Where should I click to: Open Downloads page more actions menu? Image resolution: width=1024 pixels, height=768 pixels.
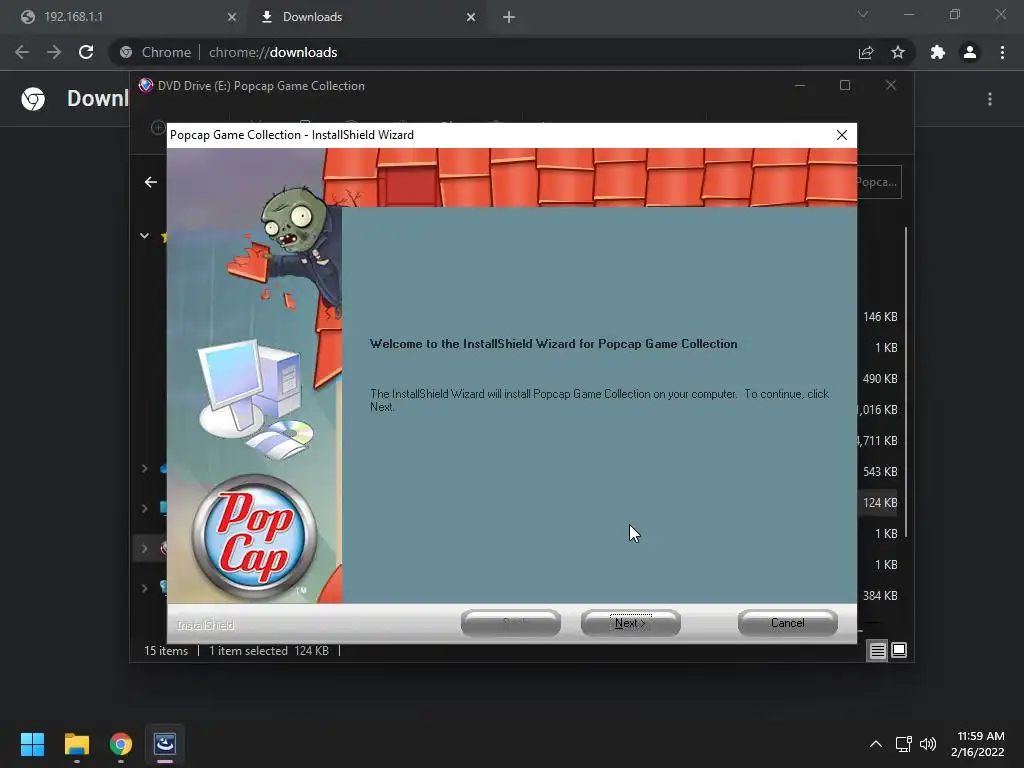point(990,99)
